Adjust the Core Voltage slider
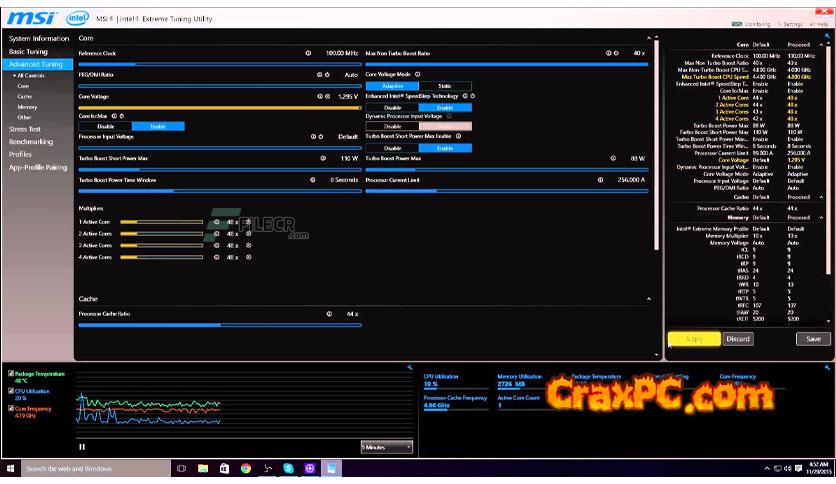Image resolution: width=836 pixels, height=484 pixels. 220,108
